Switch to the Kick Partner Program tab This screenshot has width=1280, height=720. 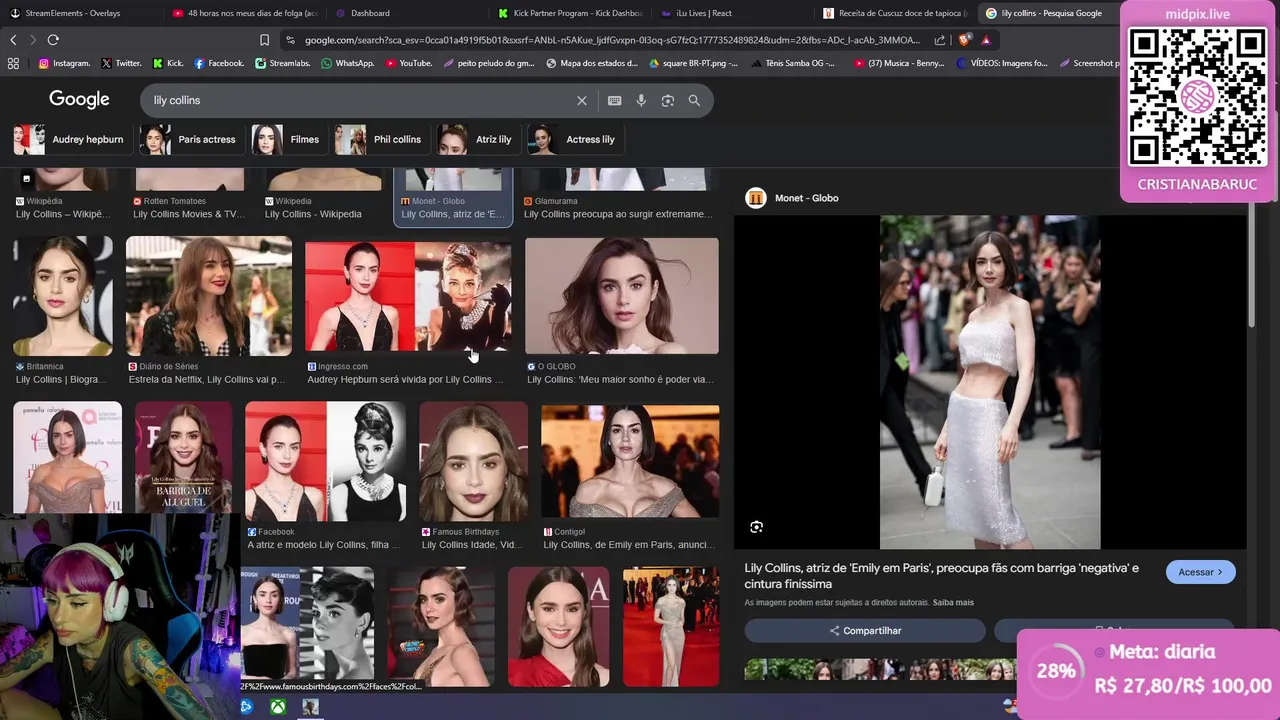coord(570,13)
